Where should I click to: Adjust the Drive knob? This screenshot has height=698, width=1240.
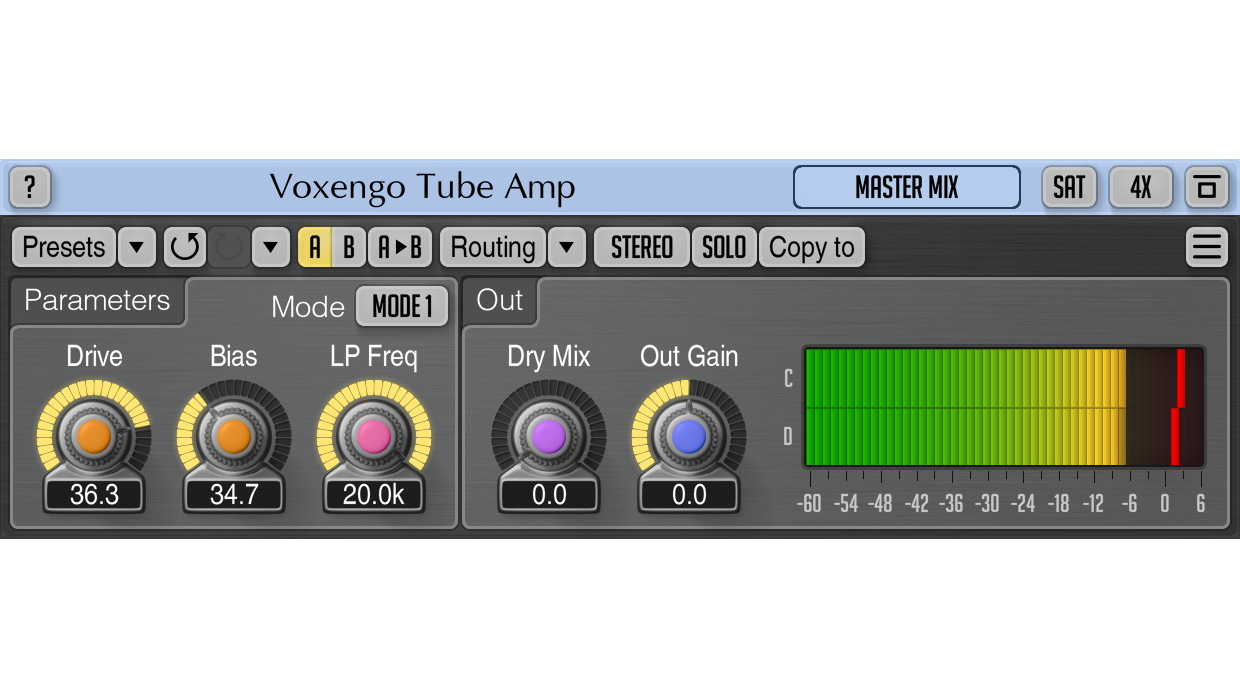coord(94,434)
